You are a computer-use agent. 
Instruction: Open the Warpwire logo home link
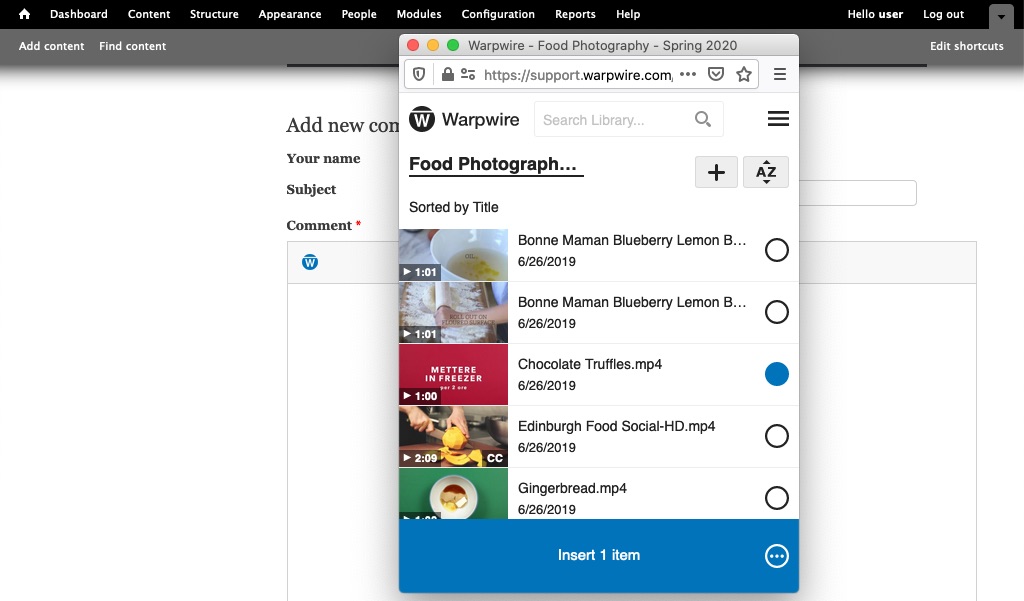click(x=464, y=120)
